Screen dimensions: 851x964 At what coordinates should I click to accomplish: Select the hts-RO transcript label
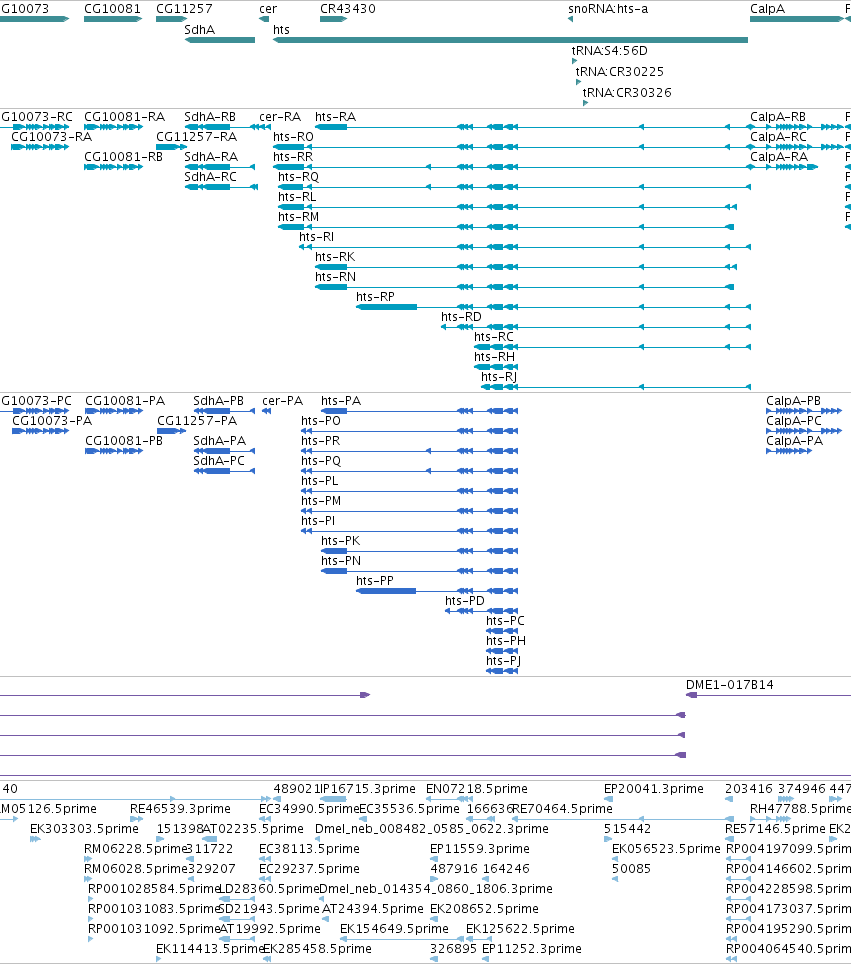(293, 136)
